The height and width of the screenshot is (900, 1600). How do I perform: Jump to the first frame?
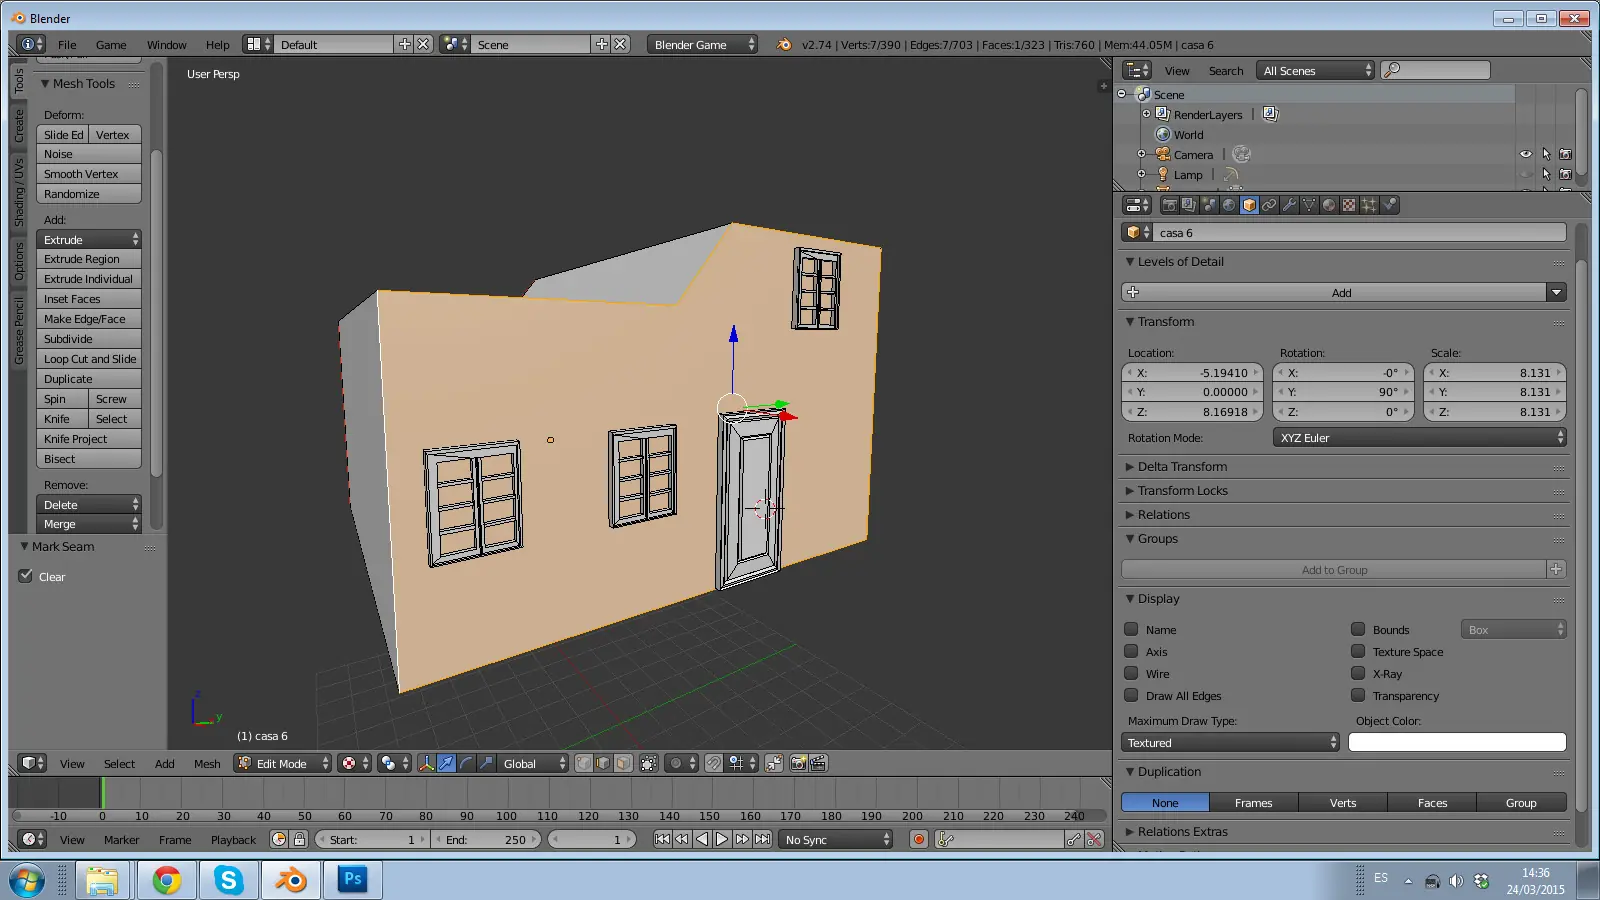pyautogui.click(x=662, y=839)
